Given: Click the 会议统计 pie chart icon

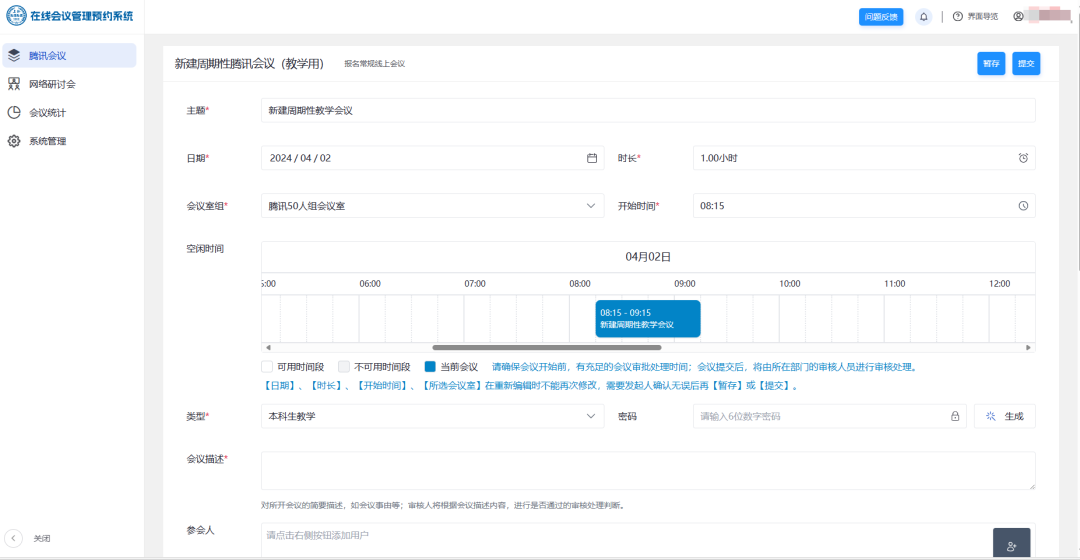Looking at the screenshot, I should (x=14, y=112).
